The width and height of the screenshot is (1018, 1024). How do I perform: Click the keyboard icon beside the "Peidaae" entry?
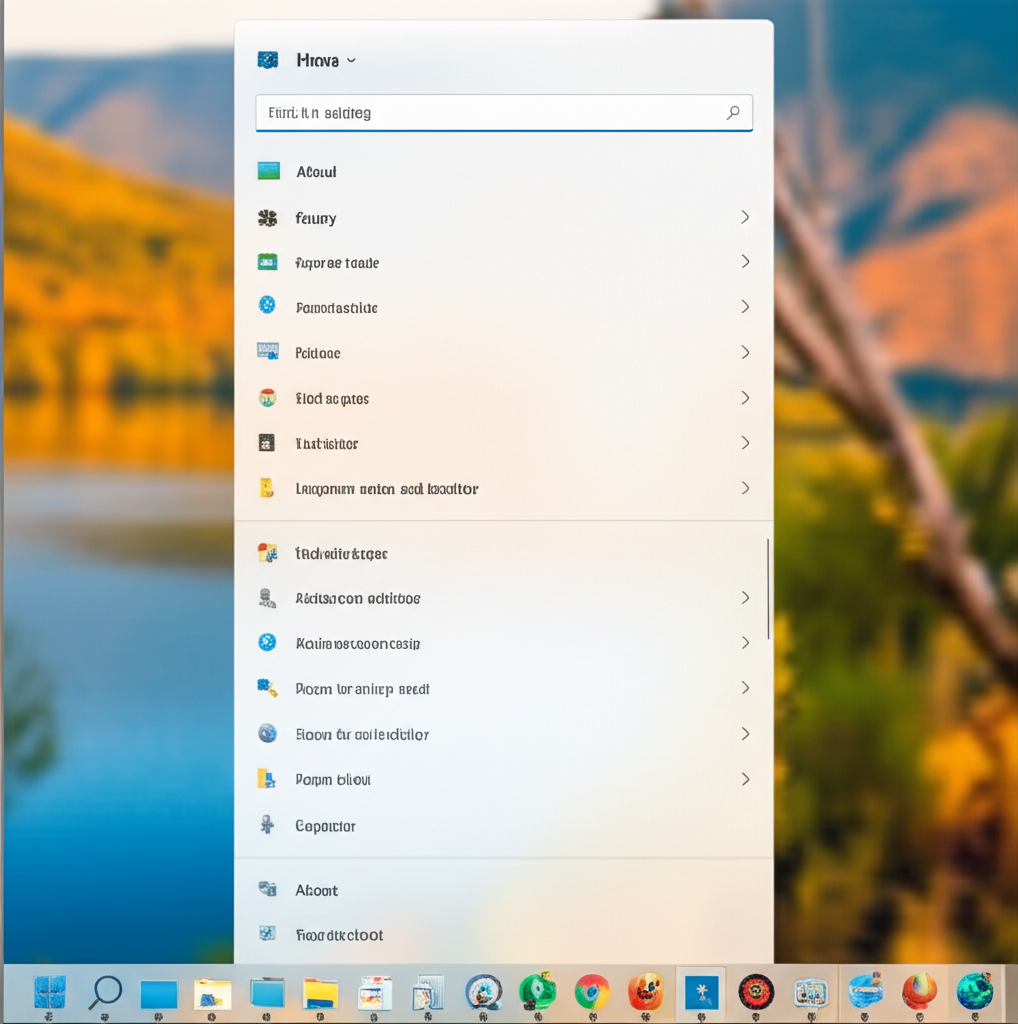point(267,352)
